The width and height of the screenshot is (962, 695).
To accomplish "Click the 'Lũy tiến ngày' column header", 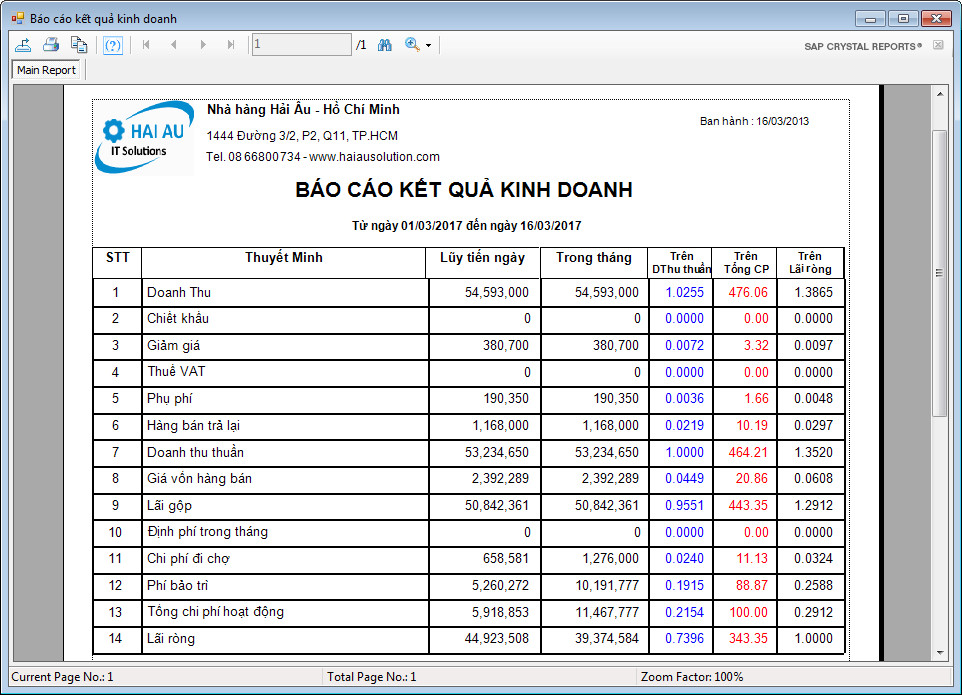I will pos(482,258).
